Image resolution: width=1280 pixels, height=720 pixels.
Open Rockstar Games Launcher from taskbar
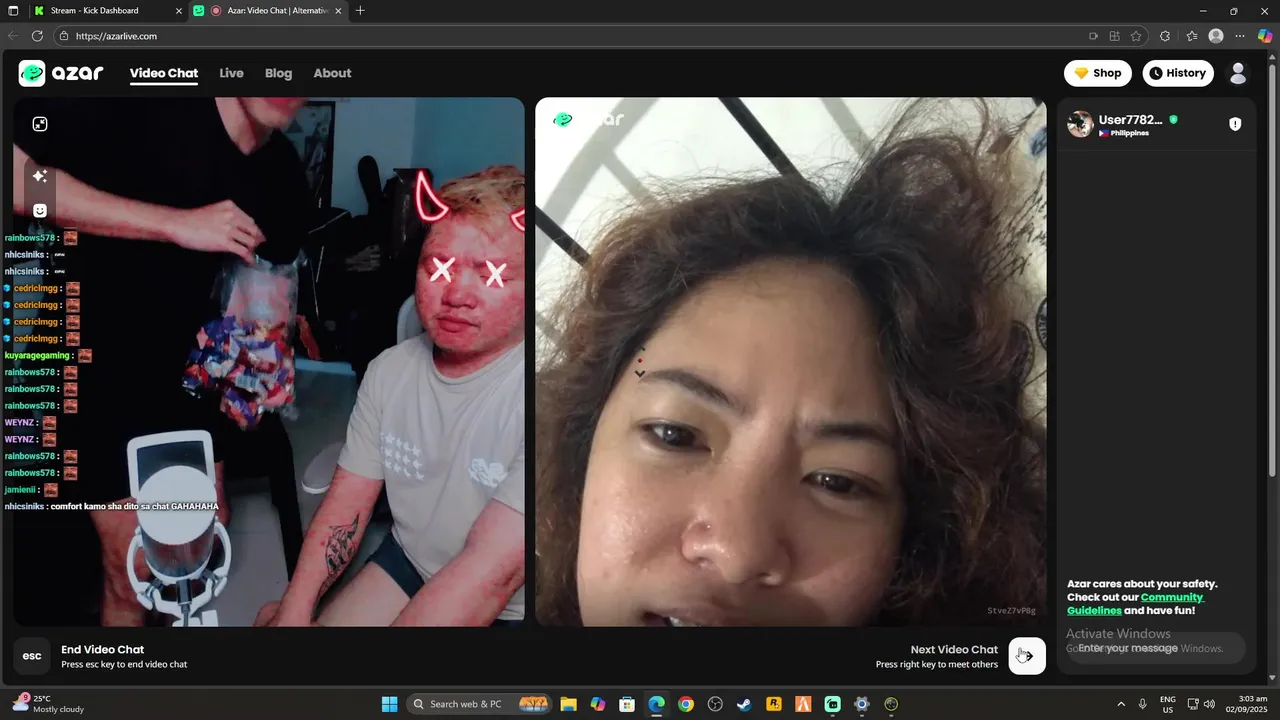click(x=773, y=704)
